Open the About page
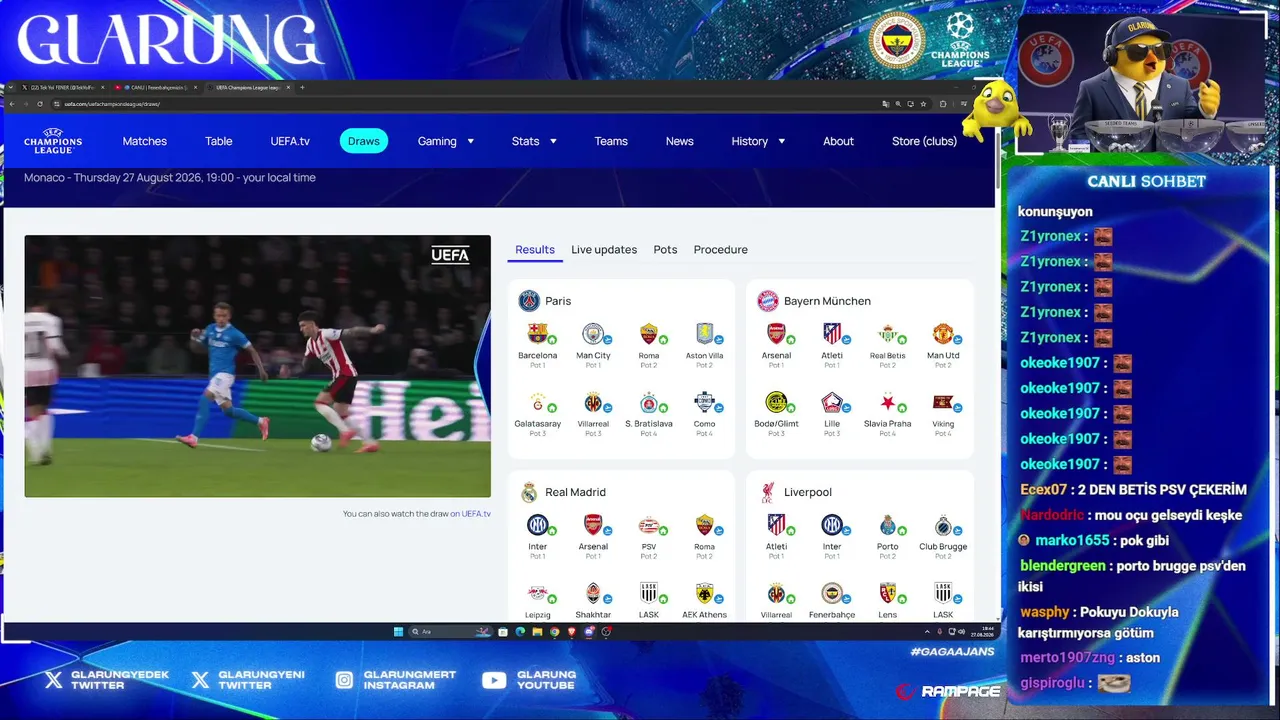This screenshot has width=1280, height=720. 838,141
